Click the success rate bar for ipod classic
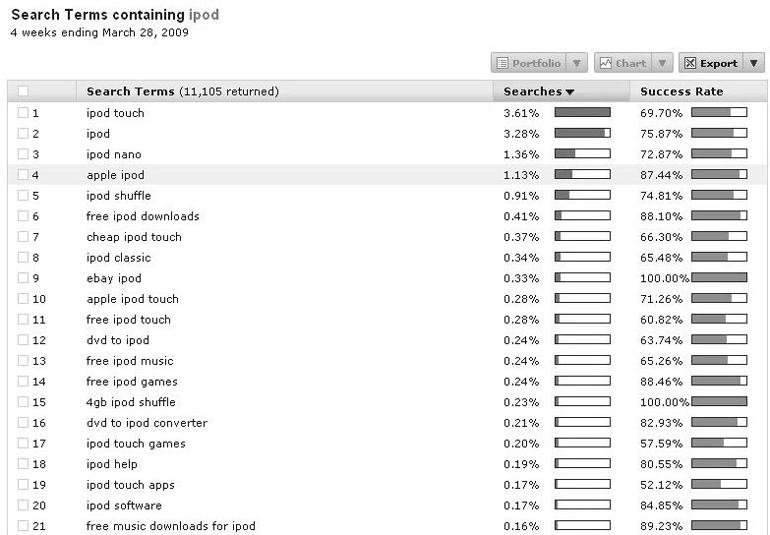The image size is (770, 535). pos(719,258)
